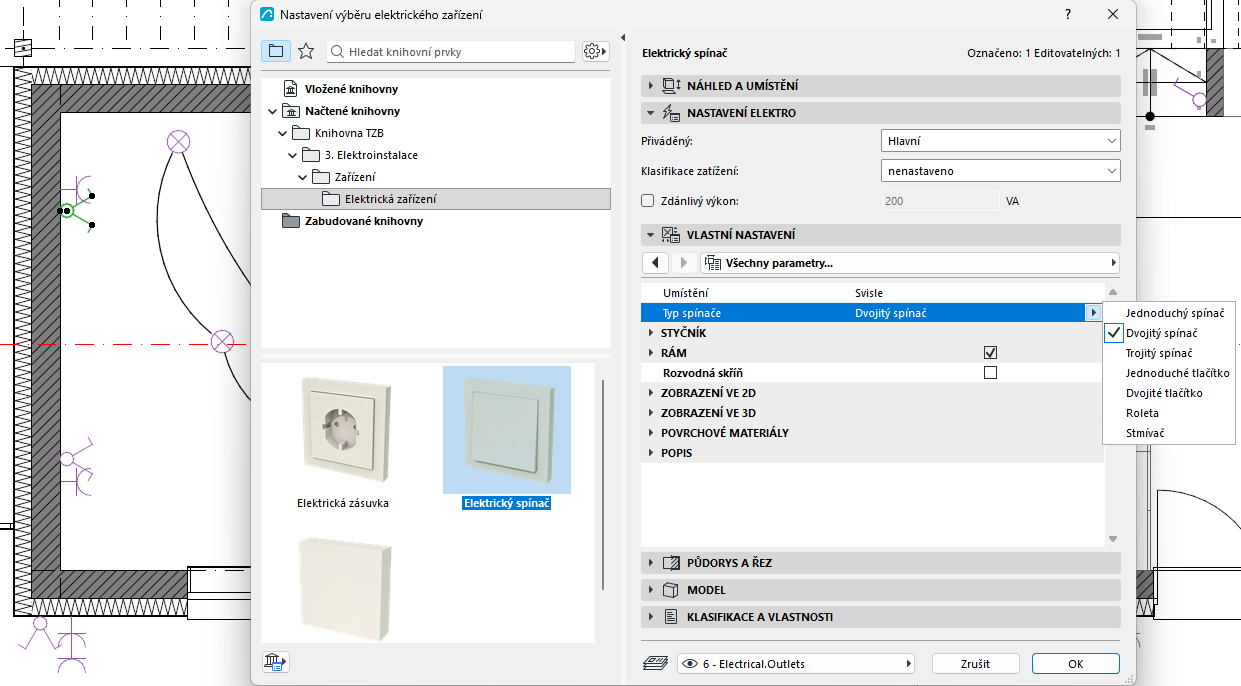Choose Trojitý spínač from the type menu
This screenshot has height=686, width=1241.
coord(1158,353)
